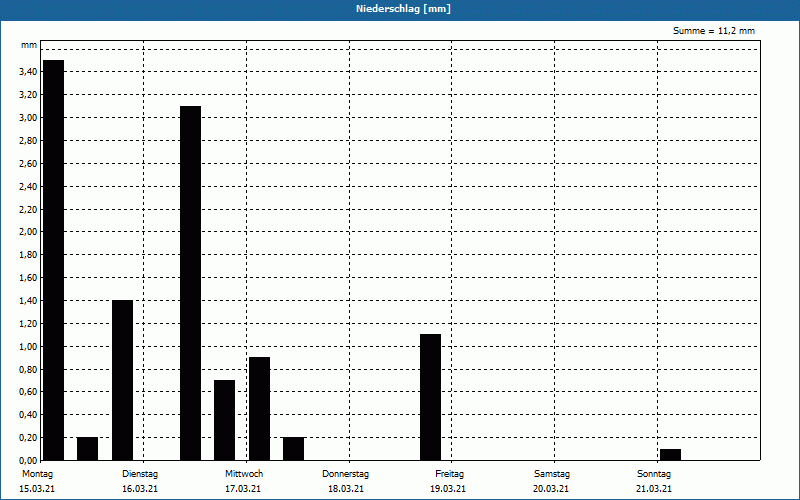This screenshot has height=500, width=800.
Task: Click the date '21.03.21'
Action: (x=654, y=489)
